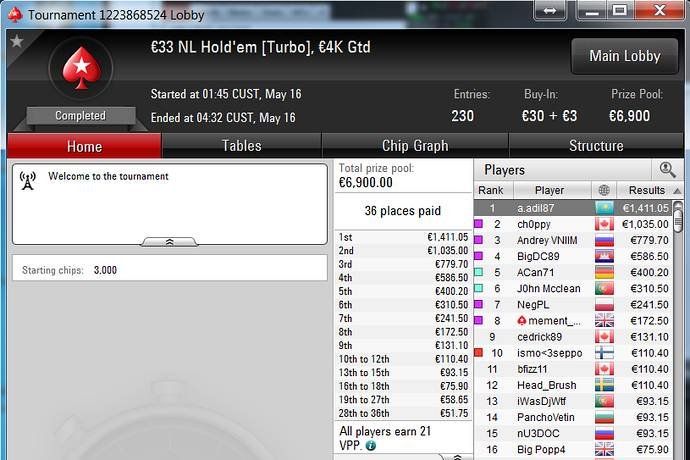Screen dimensions: 690x460
Task: Switch to the Tables tab
Action: pos(242,146)
